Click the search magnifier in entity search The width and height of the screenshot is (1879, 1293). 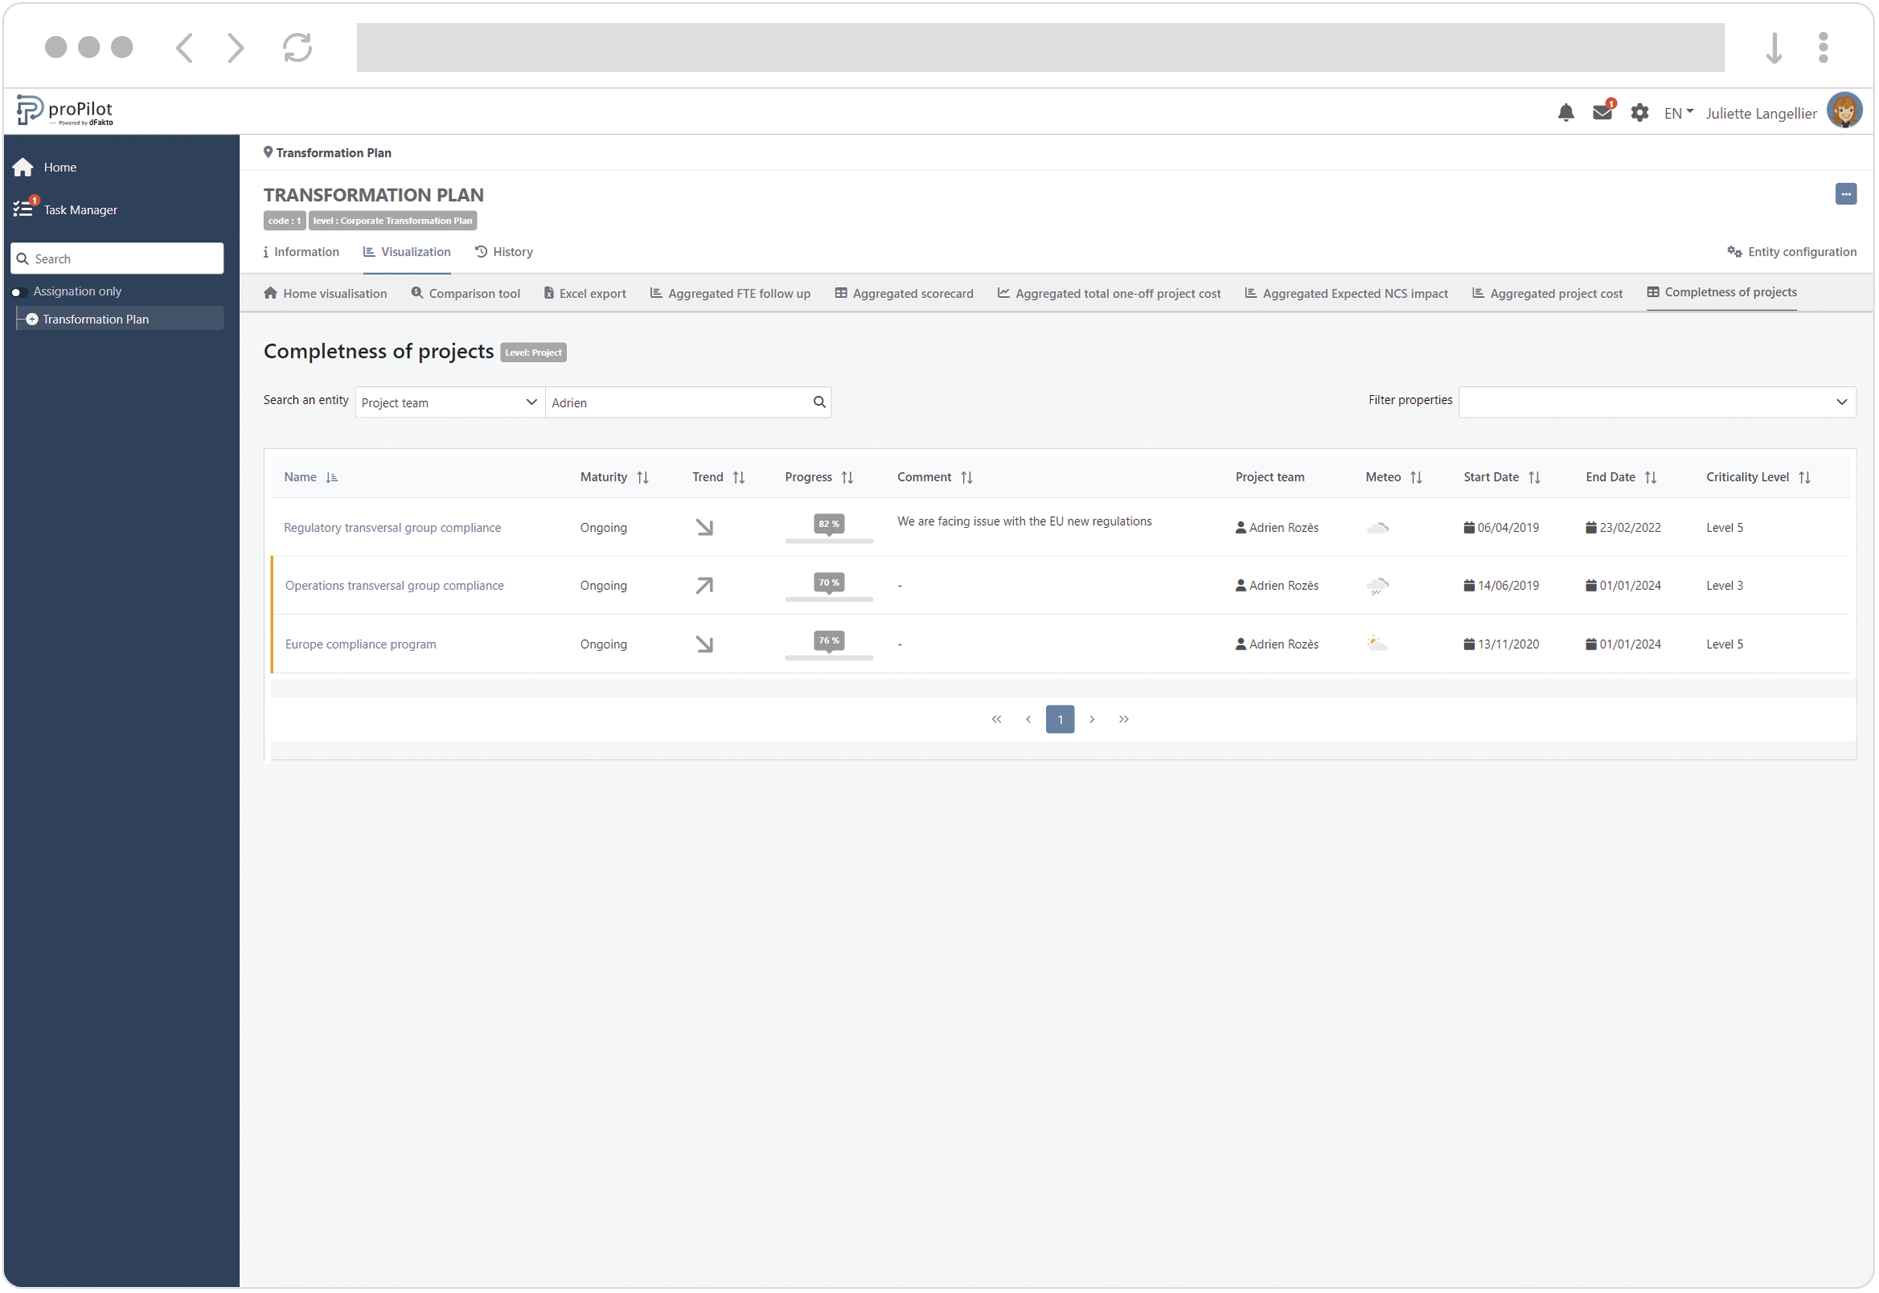point(819,402)
